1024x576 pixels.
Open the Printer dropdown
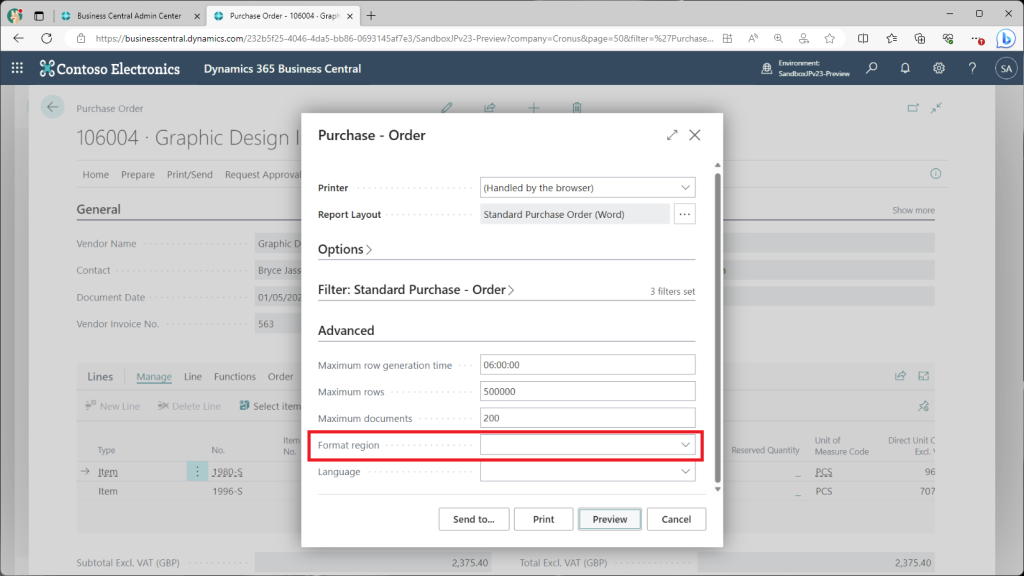coord(587,187)
